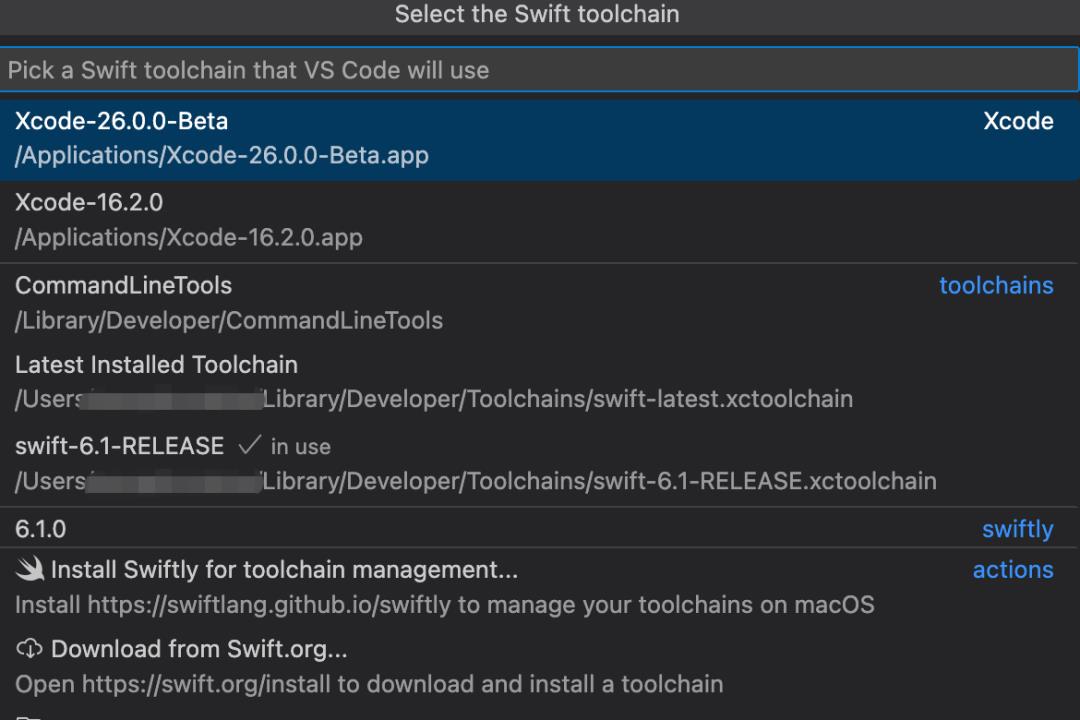Image resolution: width=1080 pixels, height=720 pixels.
Task: Click the 'in use' label text
Action: pyautogui.click(x=300, y=446)
